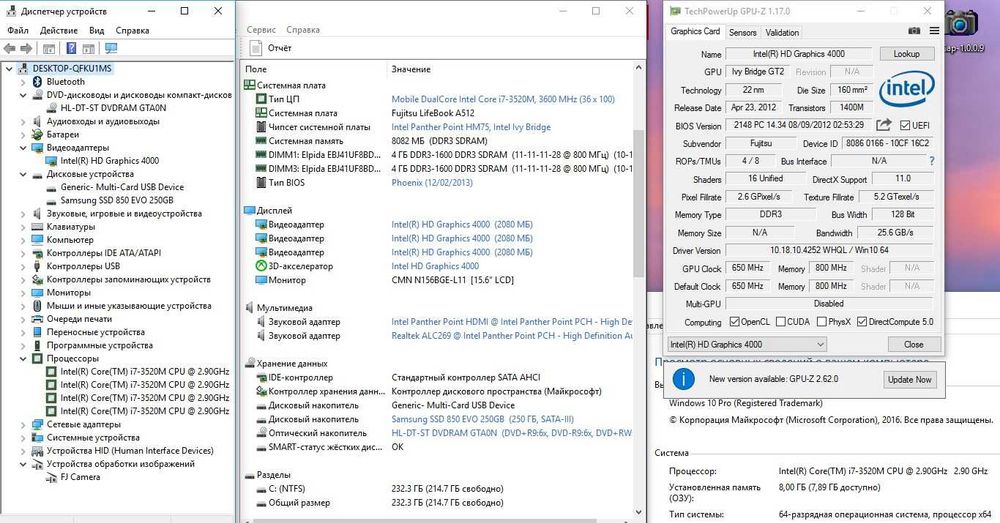
Task: Click the blue info icon in GPU-Z update notice
Action: point(683,379)
